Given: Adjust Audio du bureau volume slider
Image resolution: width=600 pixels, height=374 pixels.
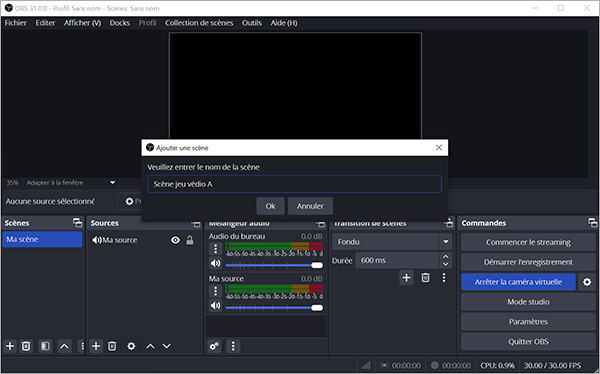Looking at the screenshot, I should pos(274,265).
